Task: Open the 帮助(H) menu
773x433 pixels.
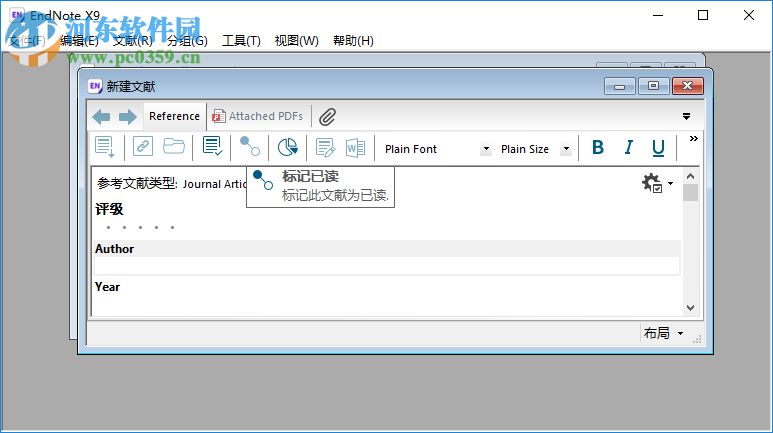Action: 353,41
